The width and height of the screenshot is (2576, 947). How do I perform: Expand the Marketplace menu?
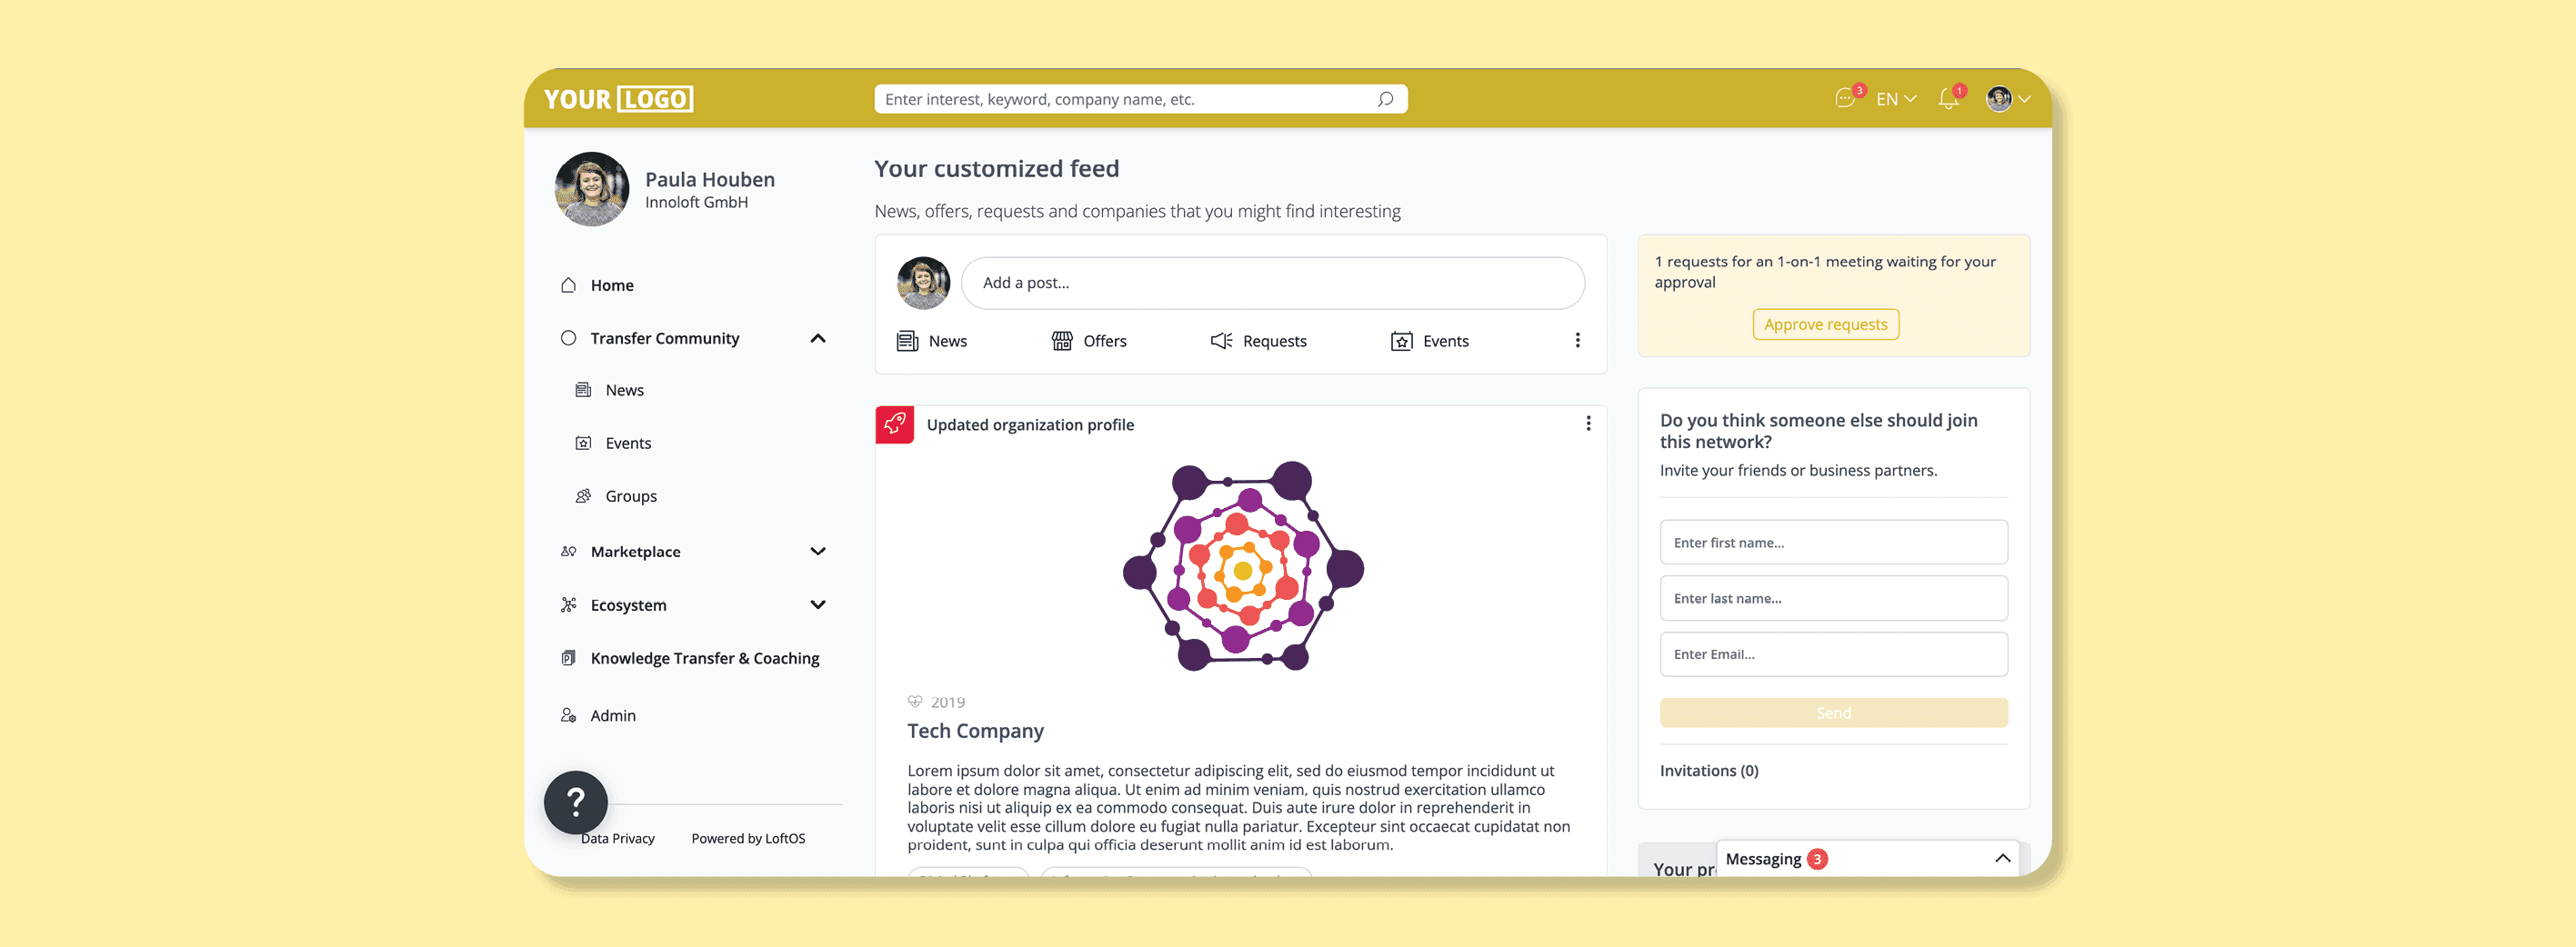tap(817, 551)
